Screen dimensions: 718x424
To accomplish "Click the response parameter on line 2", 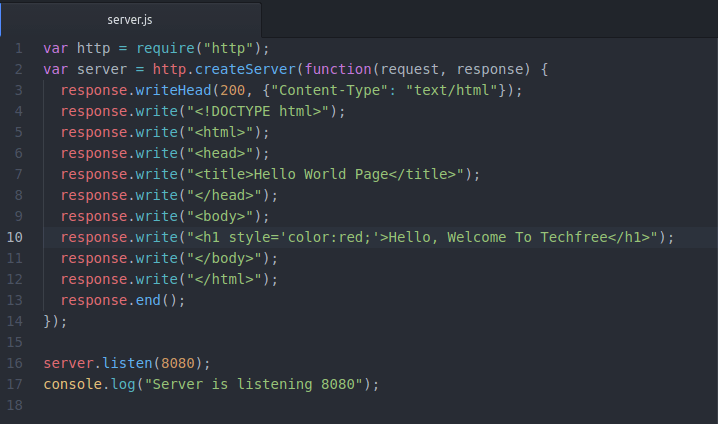I will (x=490, y=69).
